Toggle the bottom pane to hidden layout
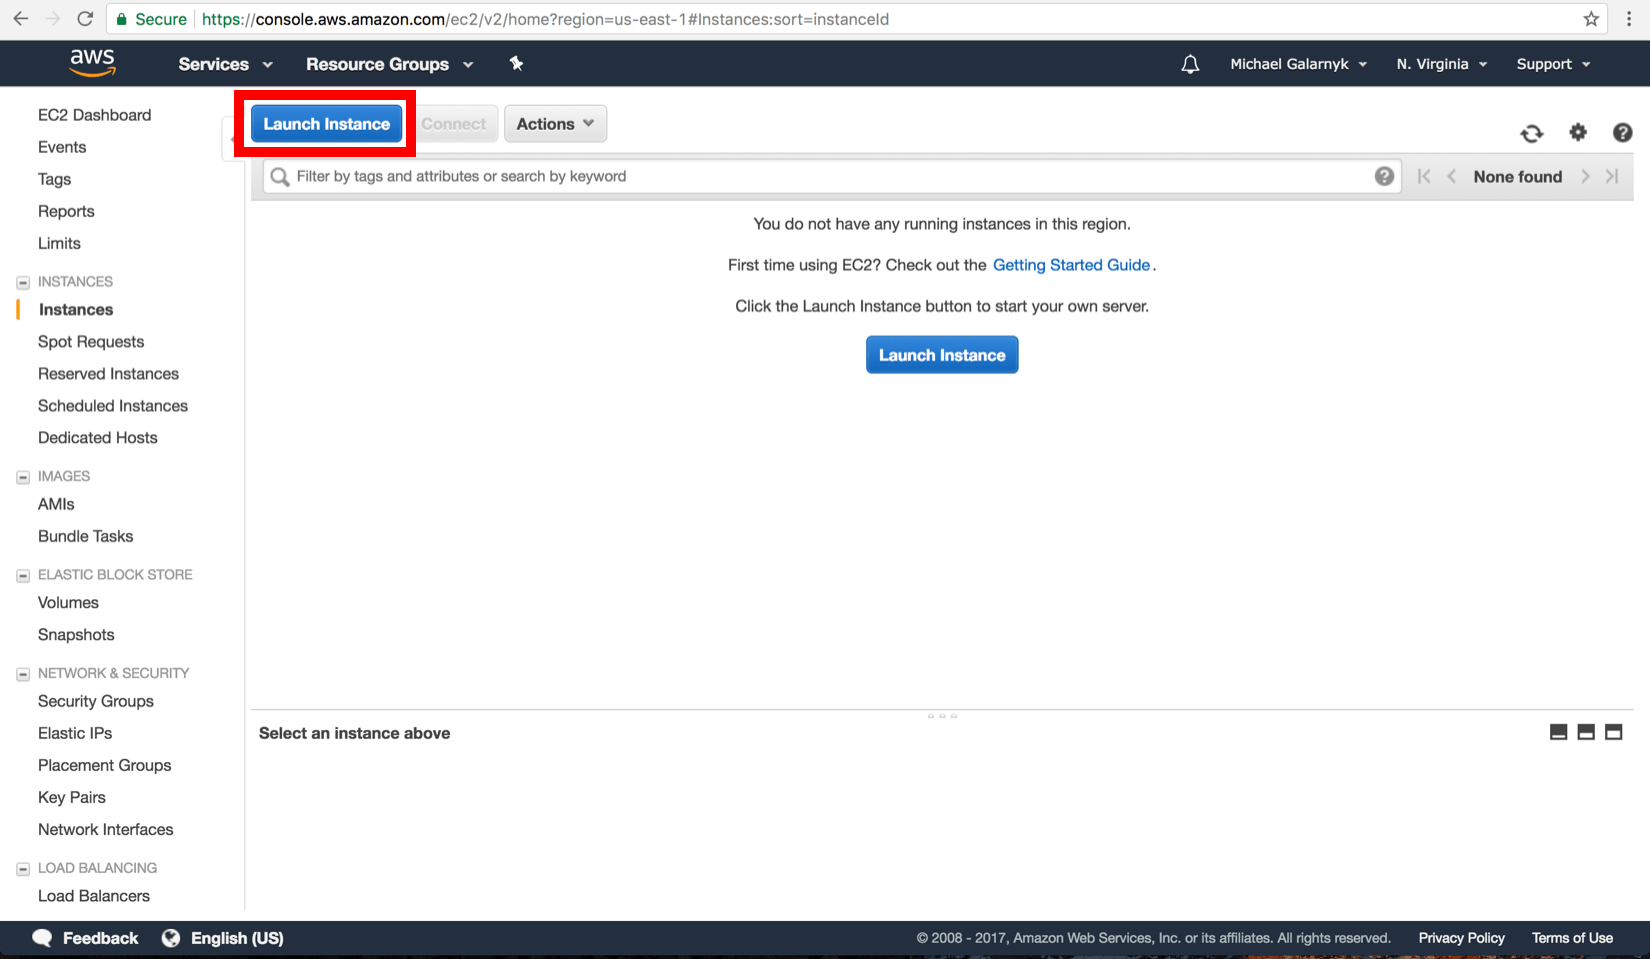The image size is (1650, 959). tap(1558, 732)
